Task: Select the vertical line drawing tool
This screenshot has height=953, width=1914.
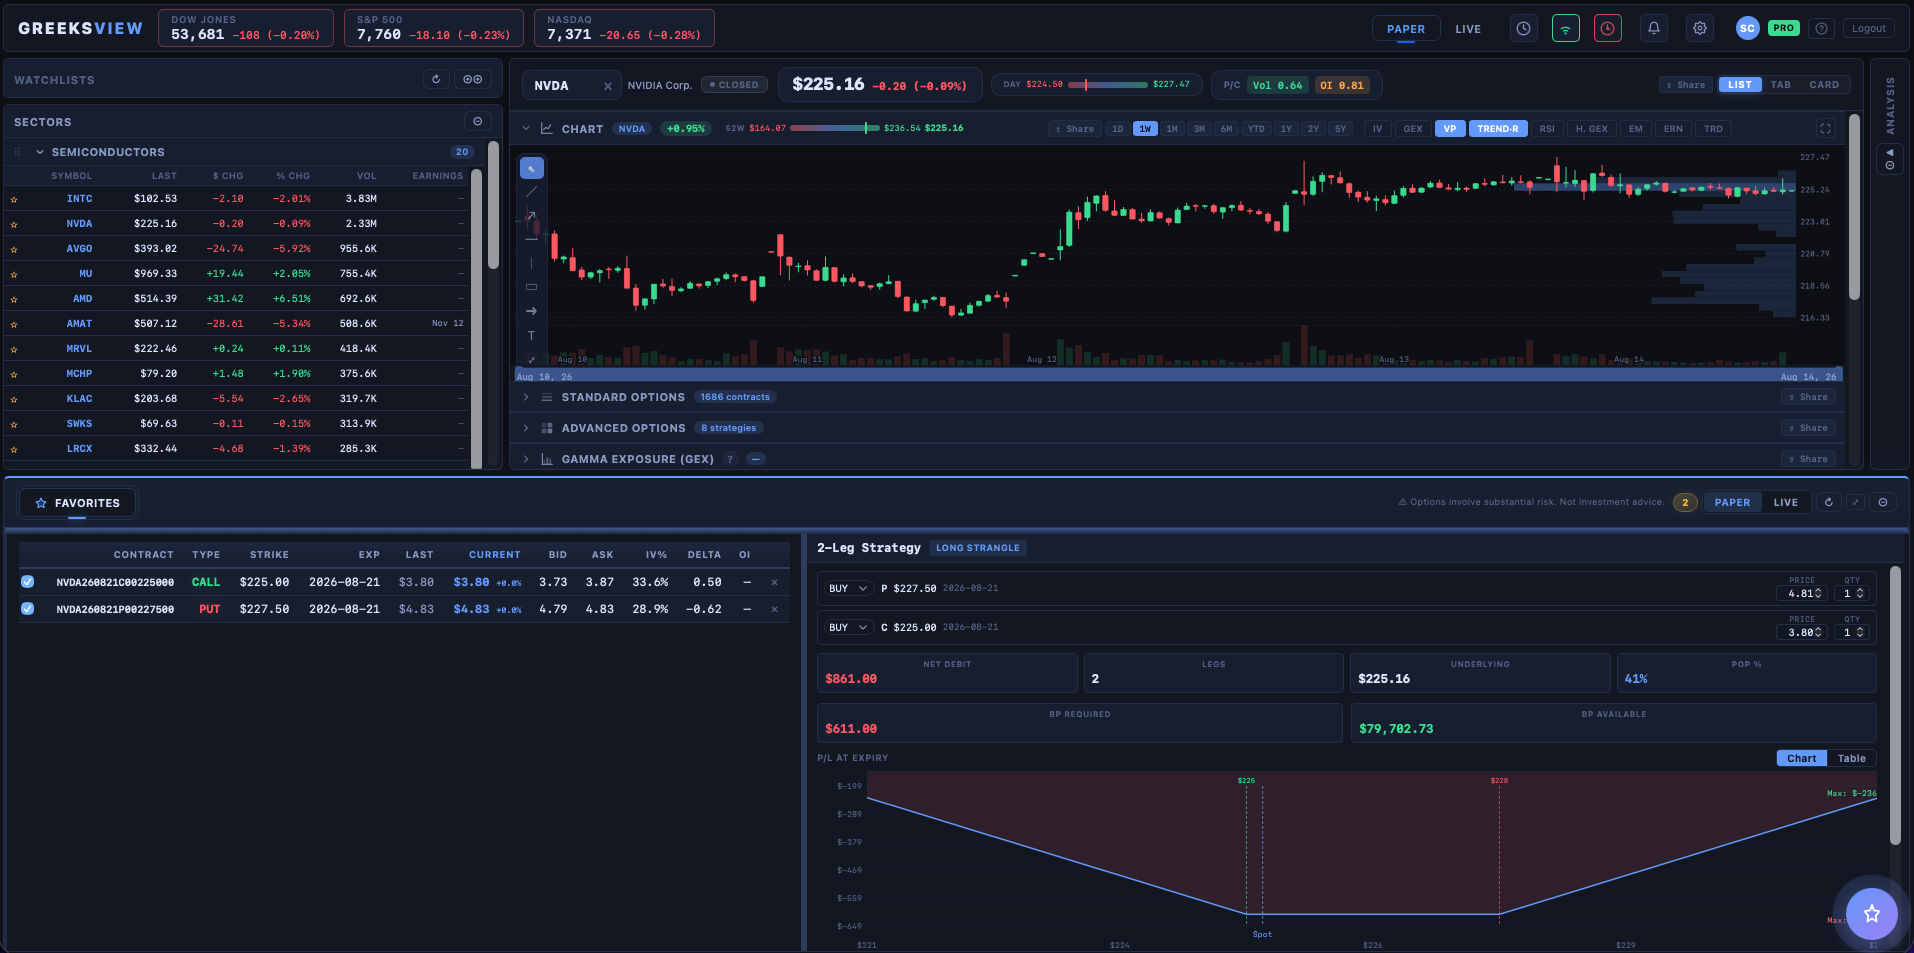Action: tap(532, 263)
